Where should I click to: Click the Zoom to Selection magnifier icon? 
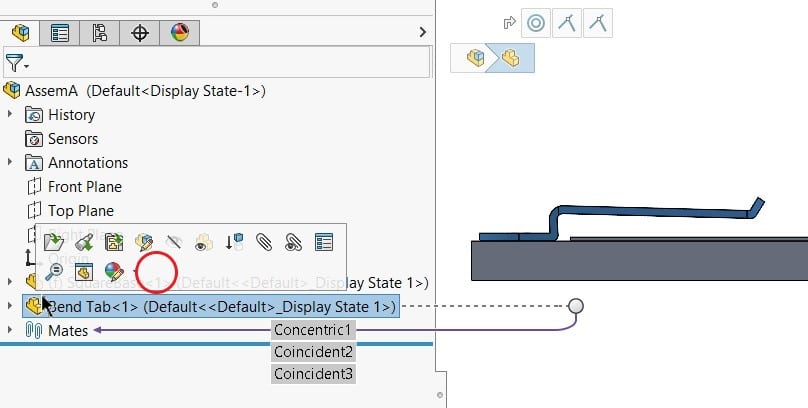(x=55, y=270)
